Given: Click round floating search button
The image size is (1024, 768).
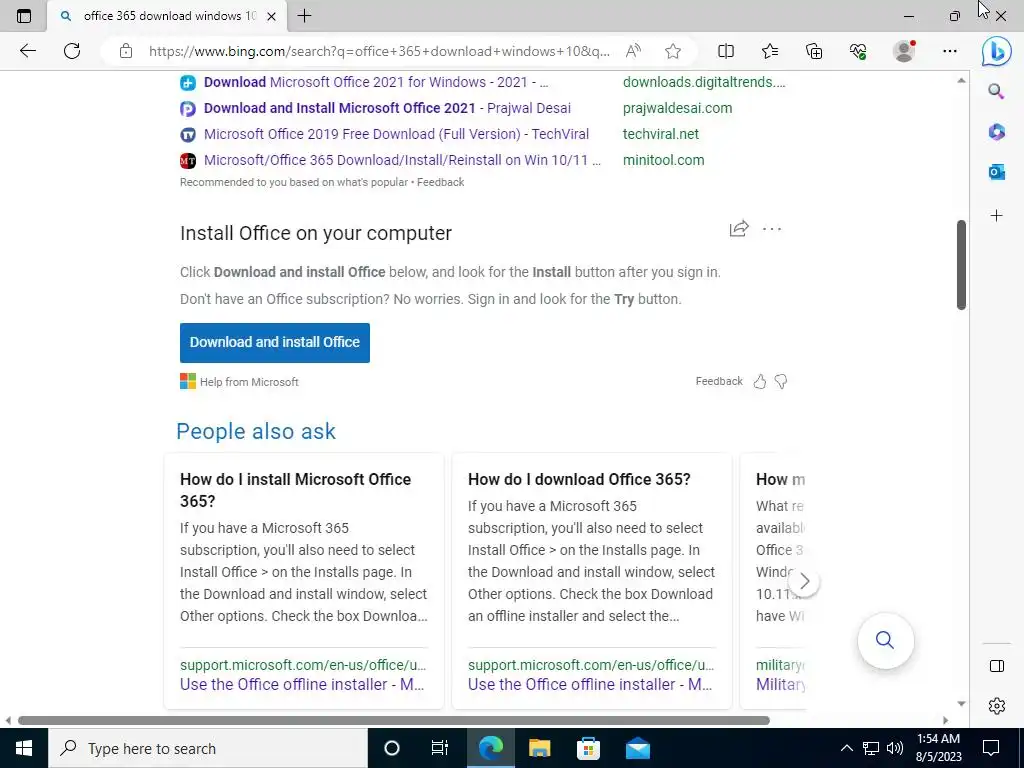Looking at the screenshot, I should 885,640.
